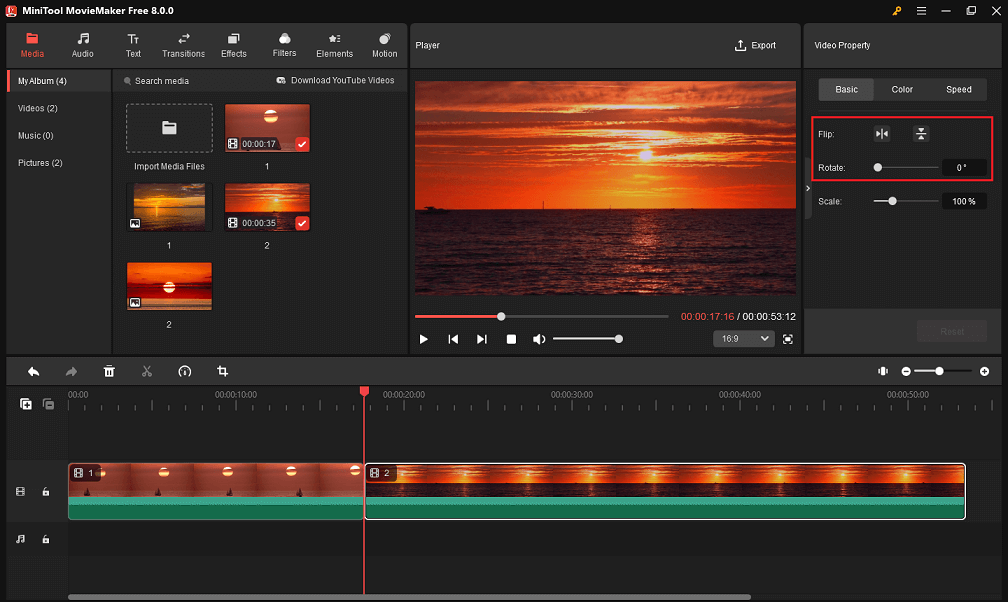Add a new track icon
The height and width of the screenshot is (602, 1008).
[x=26, y=404]
